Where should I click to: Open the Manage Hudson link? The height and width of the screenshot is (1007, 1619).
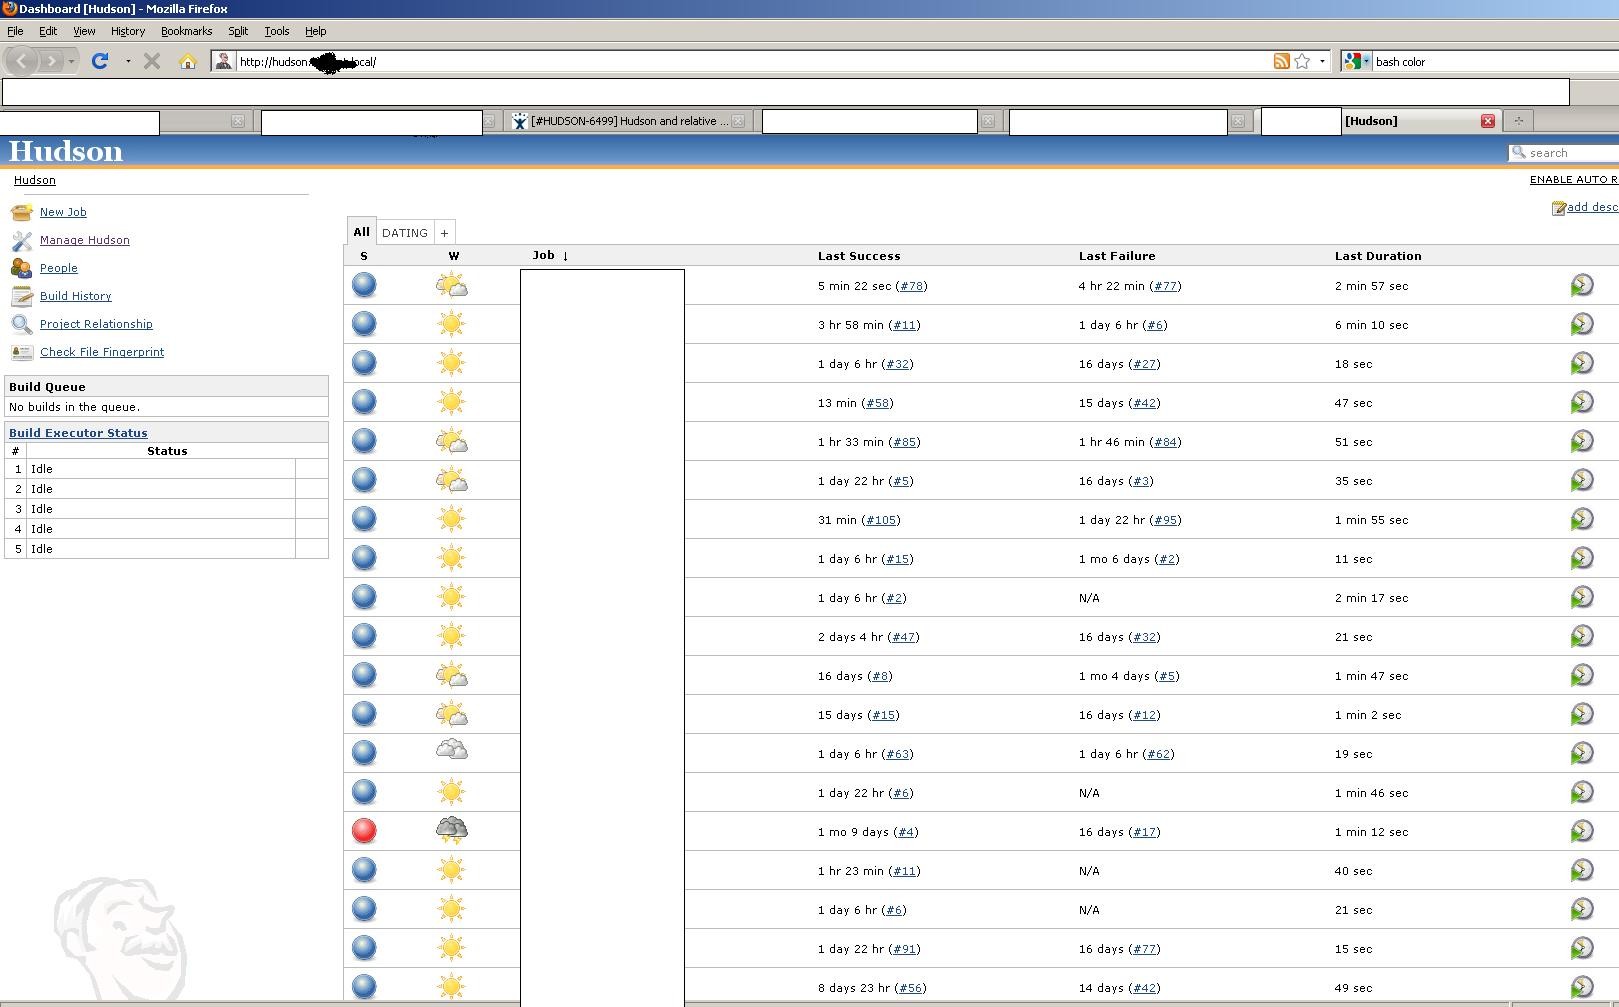point(85,240)
